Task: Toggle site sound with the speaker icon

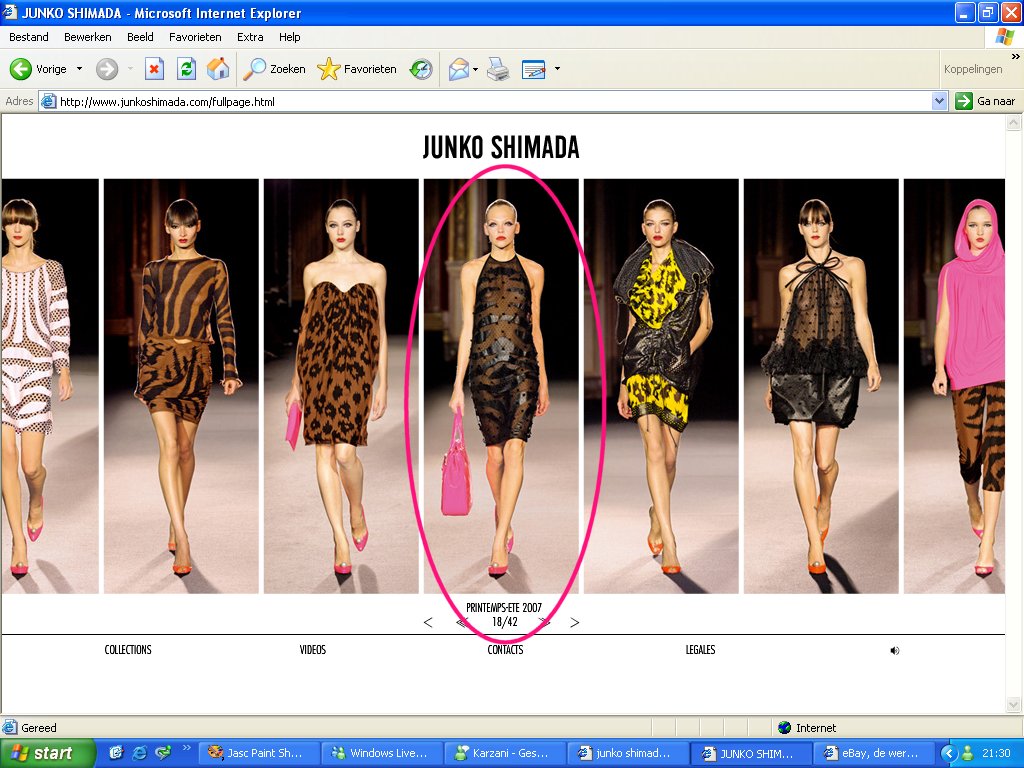Action: [895, 650]
